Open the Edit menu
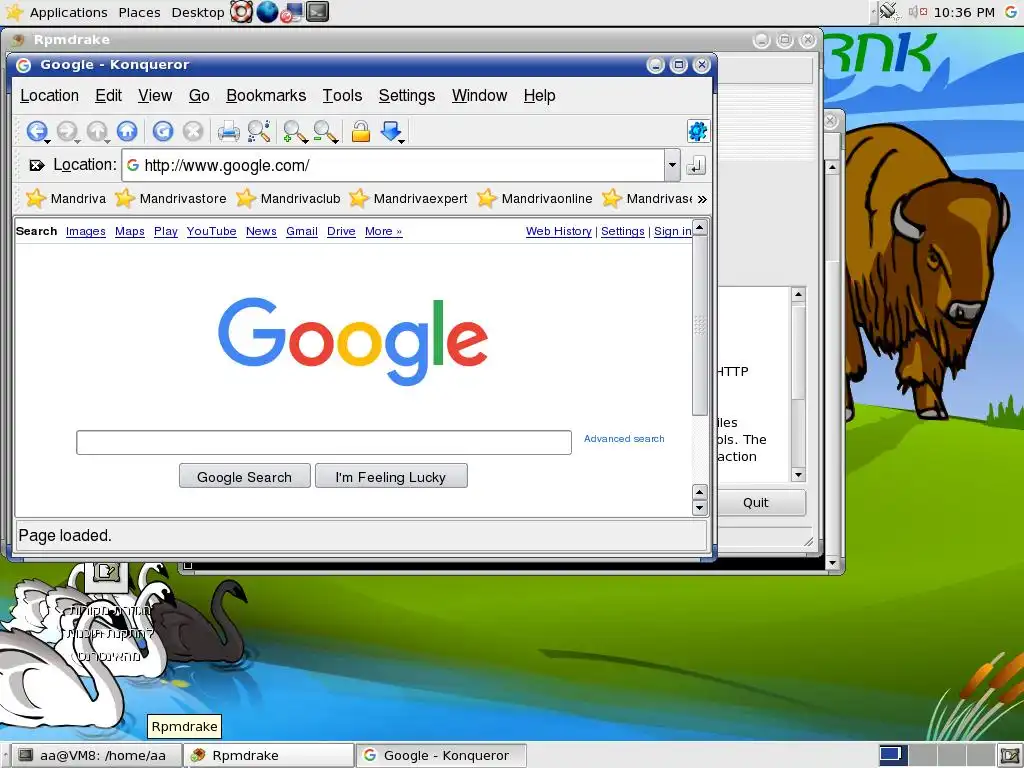1024x768 pixels. click(x=108, y=95)
